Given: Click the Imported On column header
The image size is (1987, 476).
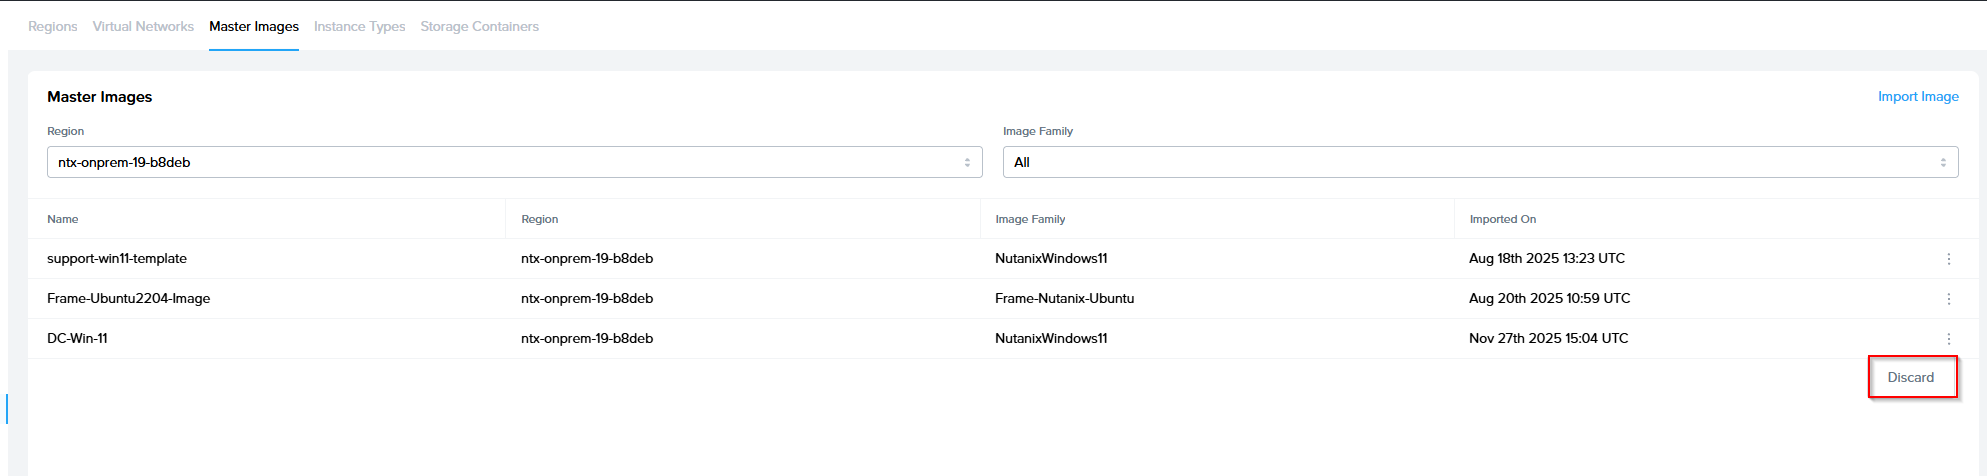Looking at the screenshot, I should 1502,219.
